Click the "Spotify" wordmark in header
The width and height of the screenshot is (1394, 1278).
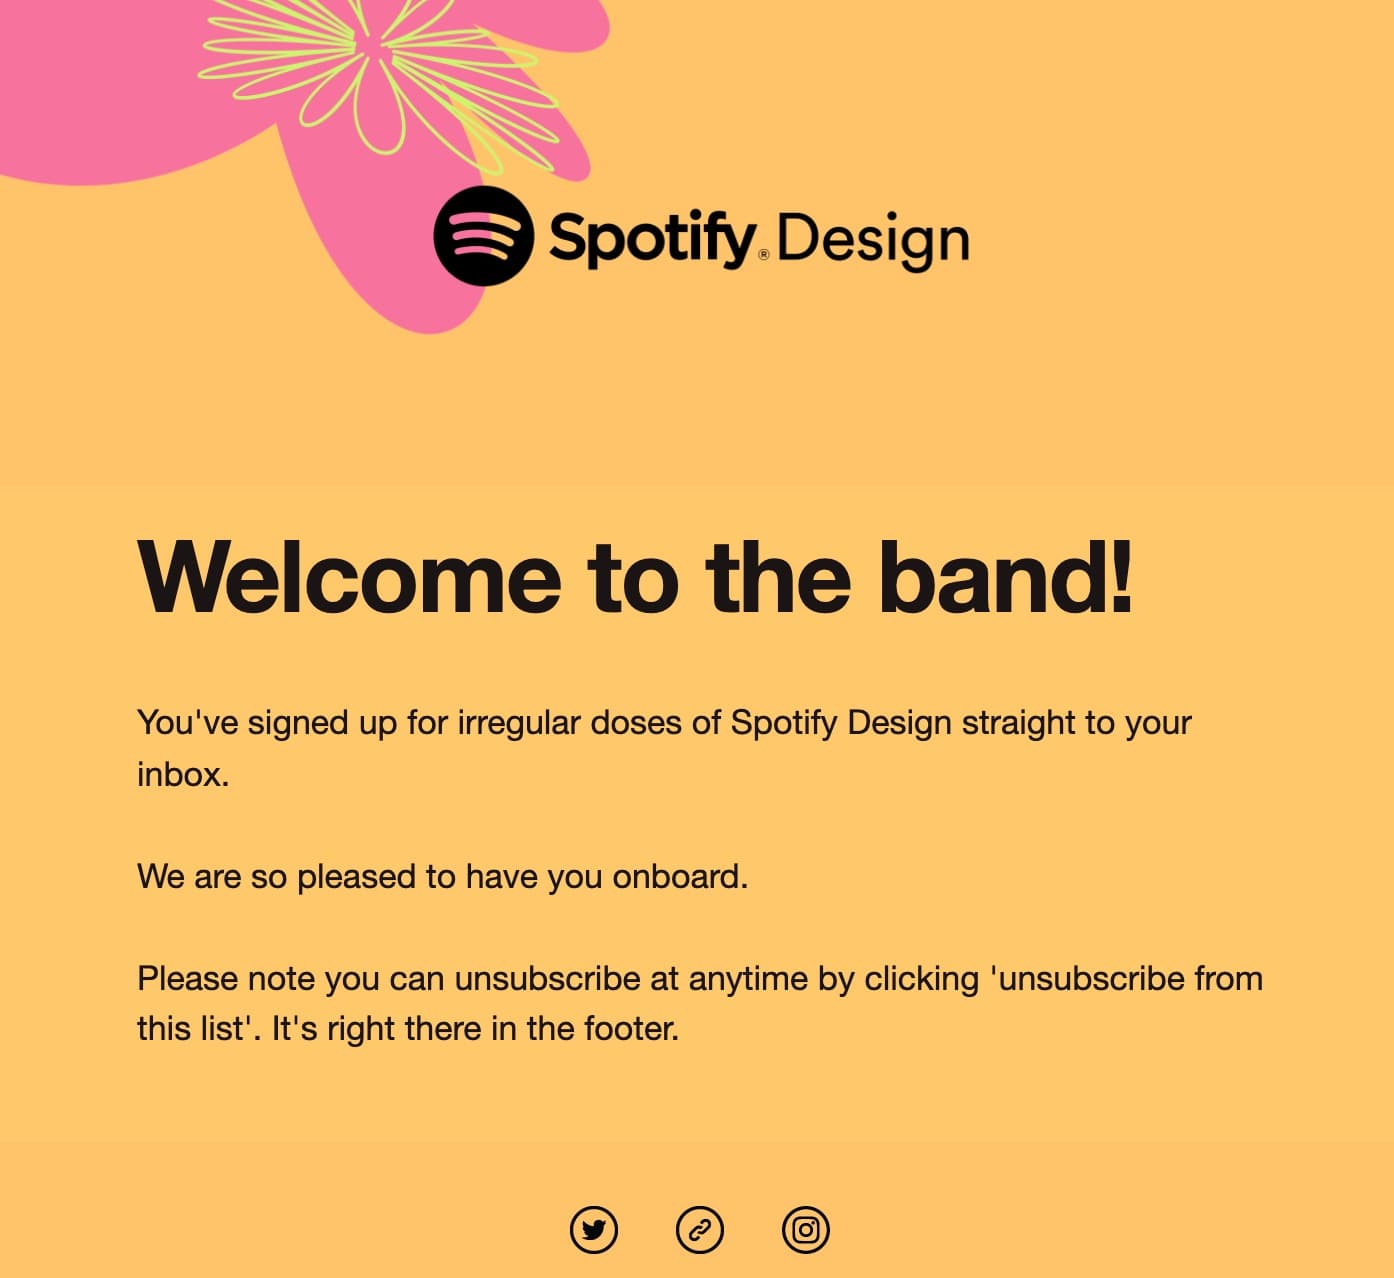coord(650,238)
